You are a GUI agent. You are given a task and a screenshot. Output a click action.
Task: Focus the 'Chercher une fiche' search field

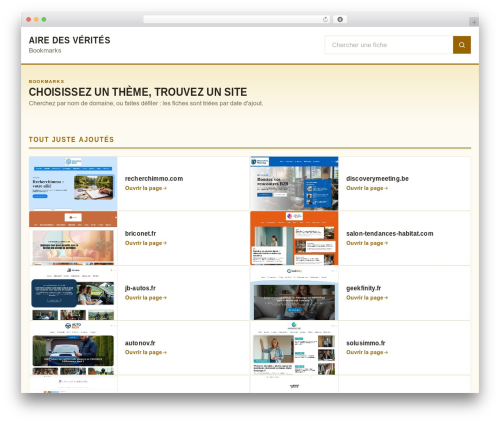(389, 45)
